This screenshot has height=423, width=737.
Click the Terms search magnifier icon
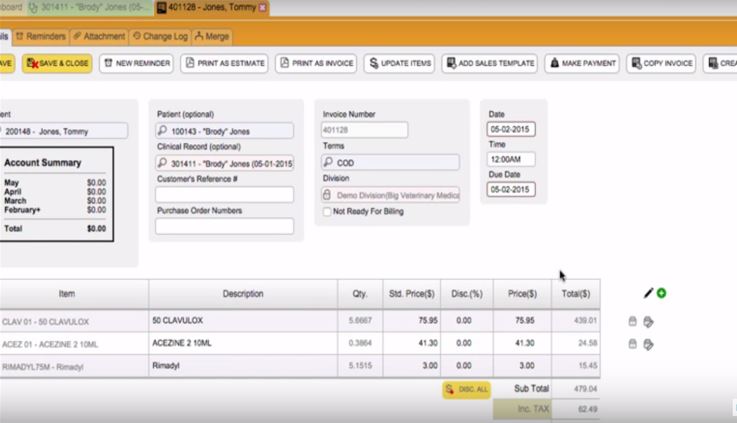pos(328,162)
